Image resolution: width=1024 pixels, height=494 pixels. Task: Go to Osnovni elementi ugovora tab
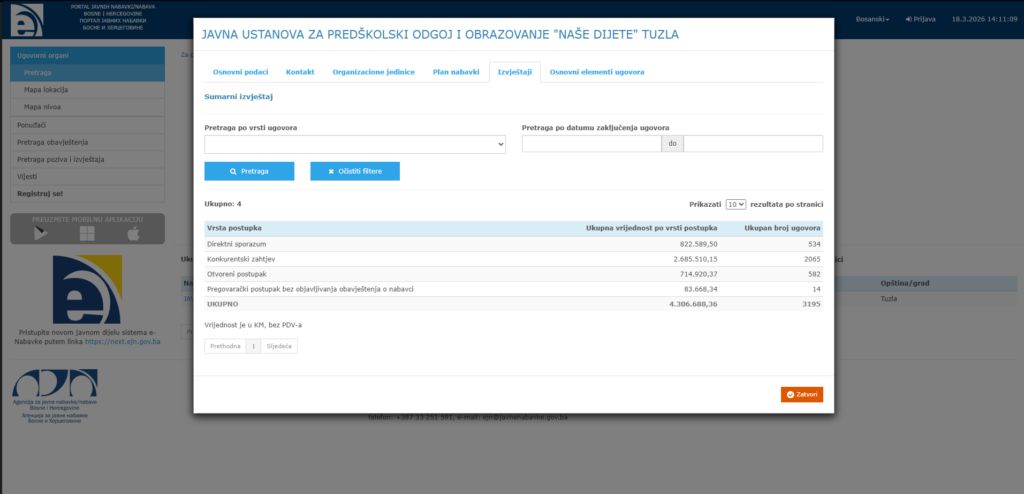(597, 72)
